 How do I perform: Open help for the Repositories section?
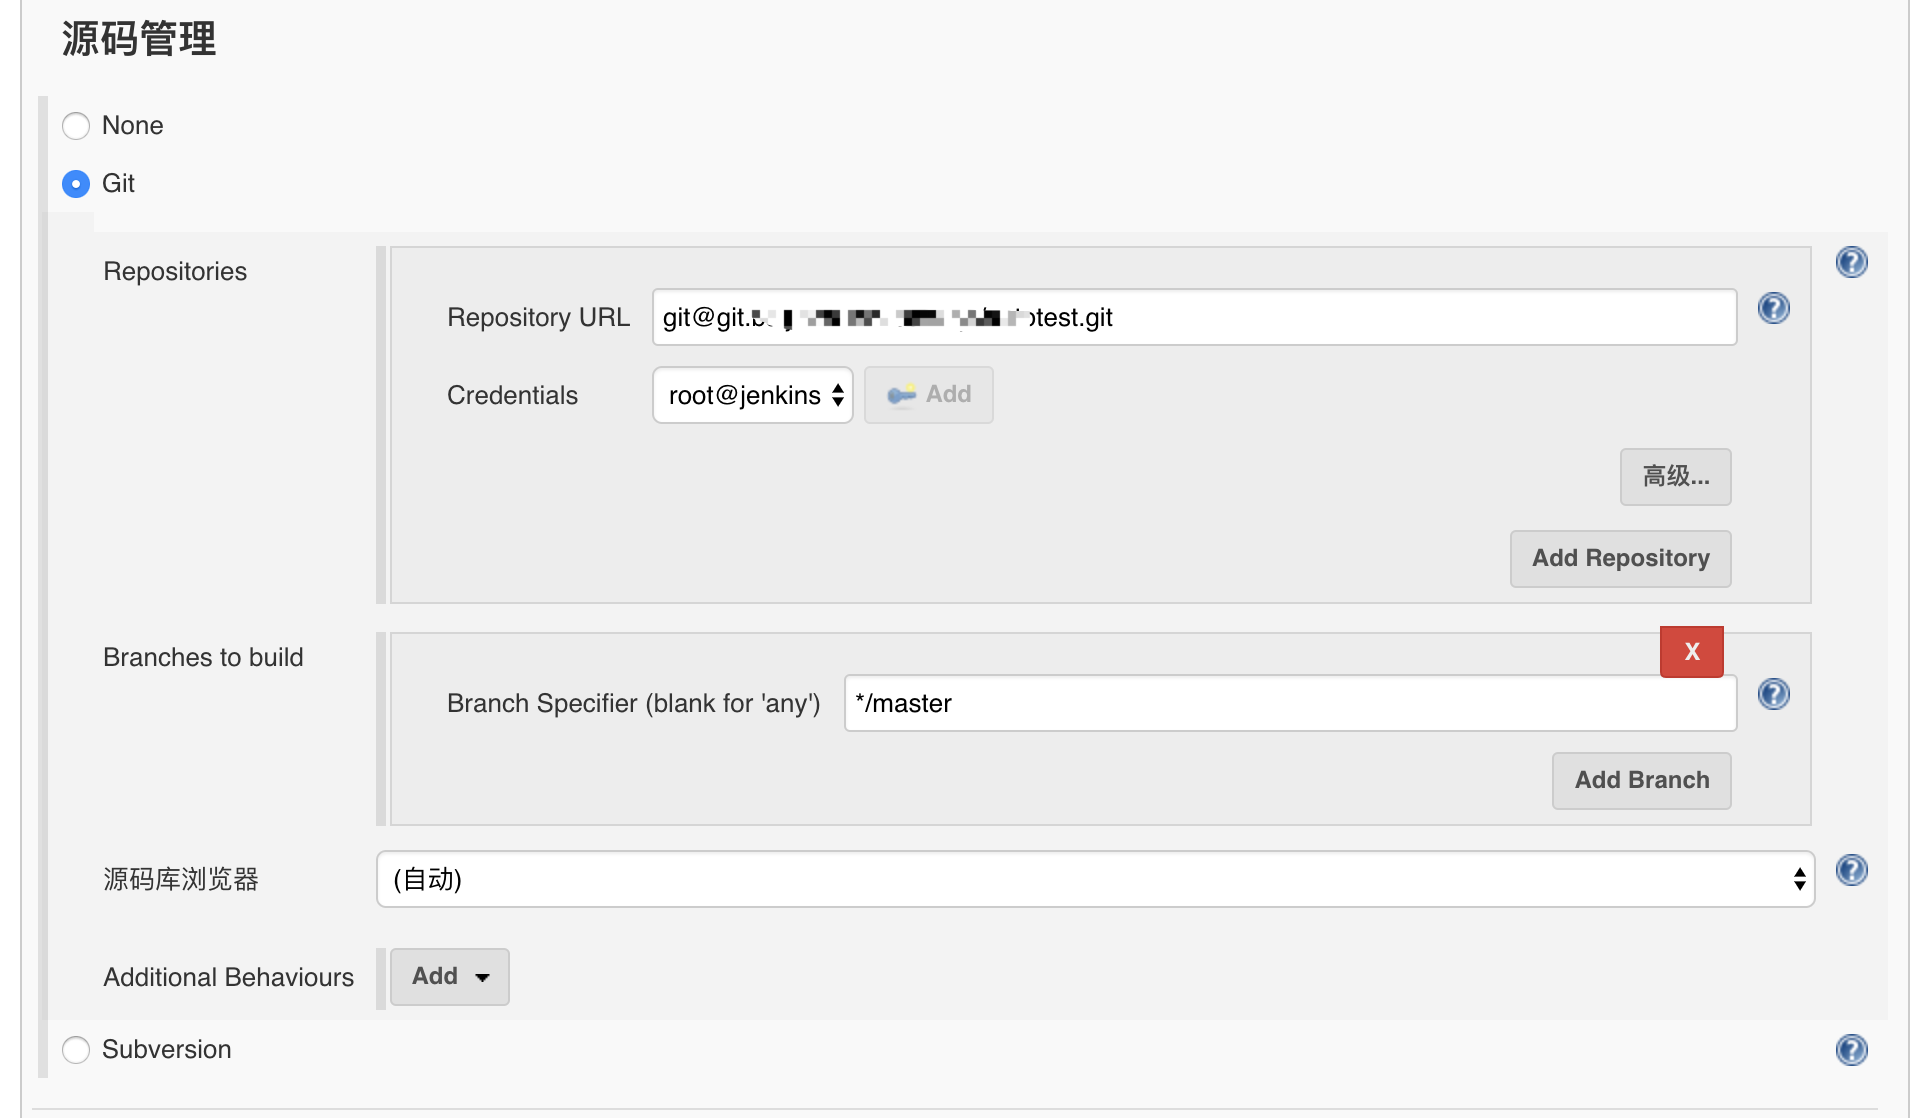[1851, 262]
